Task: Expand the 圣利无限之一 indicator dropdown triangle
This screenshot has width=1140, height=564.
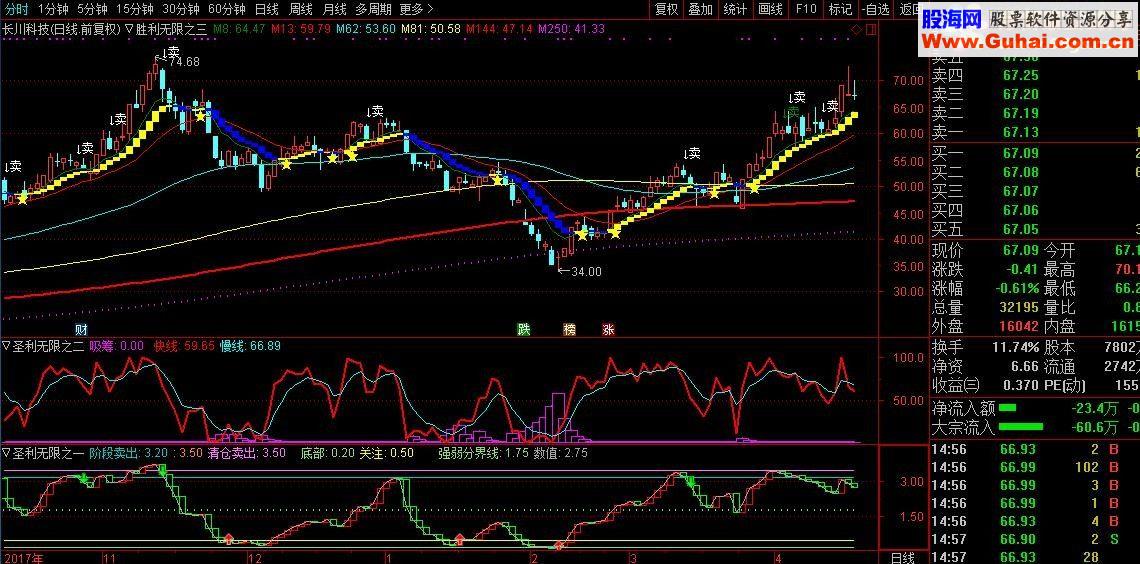Action: [7, 452]
